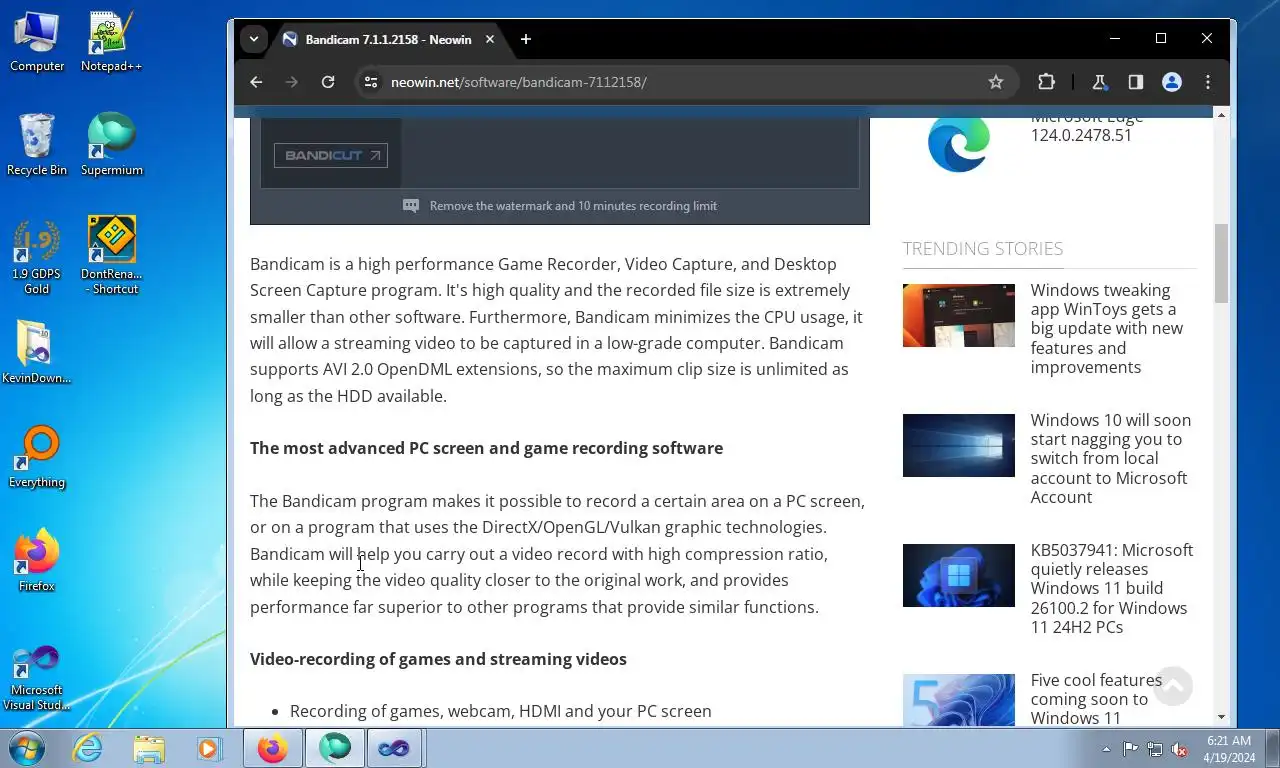
Task: Click the Windows 10 story thumbnail
Action: pos(959,445)
